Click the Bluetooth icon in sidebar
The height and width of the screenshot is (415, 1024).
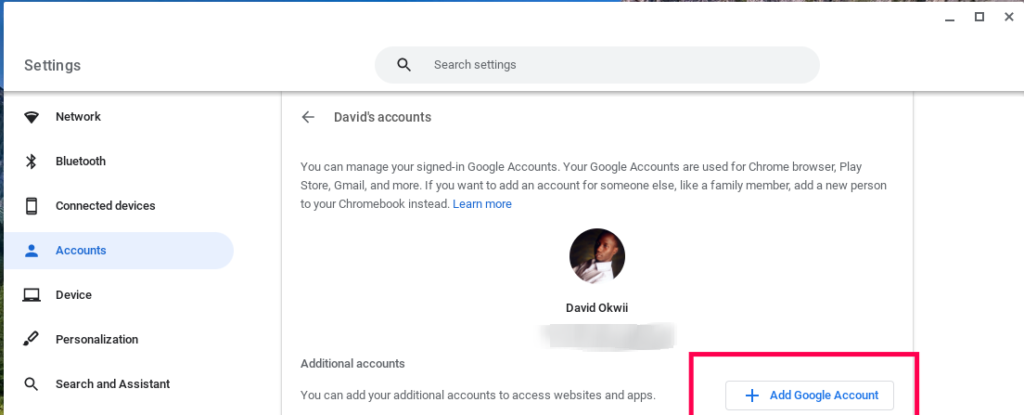pyautogui.click(x=31, y=161)
